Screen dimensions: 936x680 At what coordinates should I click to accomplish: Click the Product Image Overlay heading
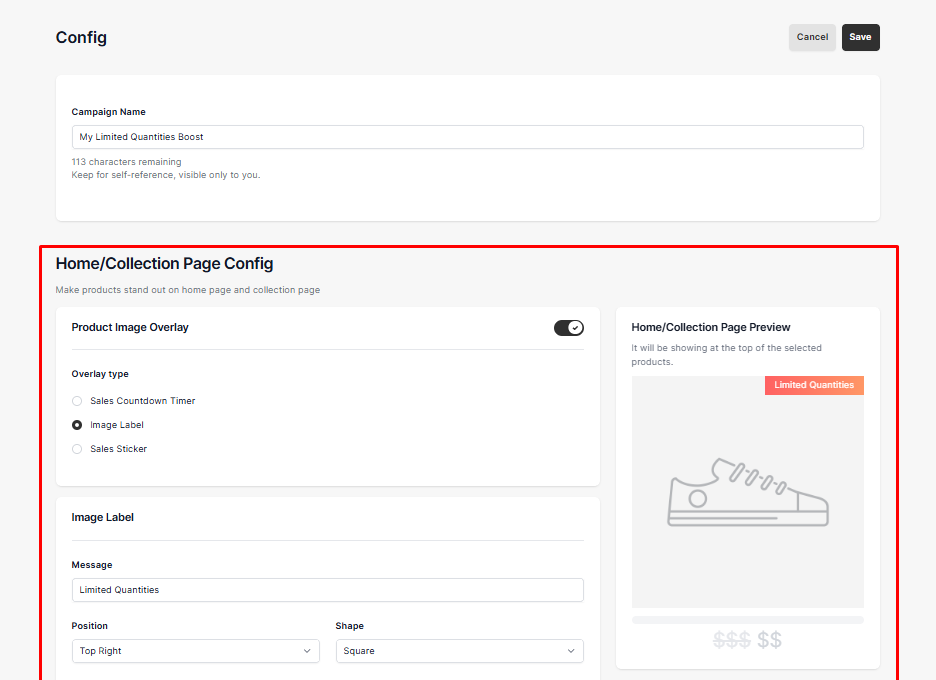[x=130, y=327]
